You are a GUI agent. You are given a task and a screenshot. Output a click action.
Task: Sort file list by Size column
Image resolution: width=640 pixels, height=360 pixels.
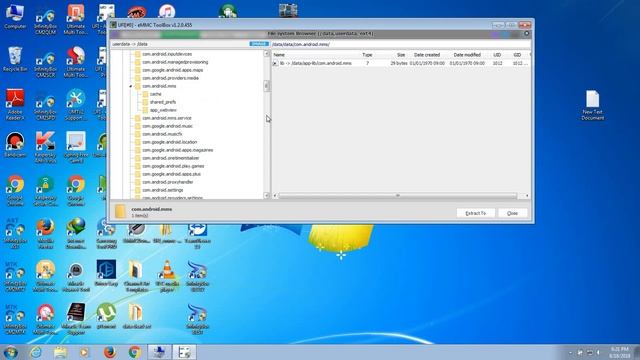(400, 55)
